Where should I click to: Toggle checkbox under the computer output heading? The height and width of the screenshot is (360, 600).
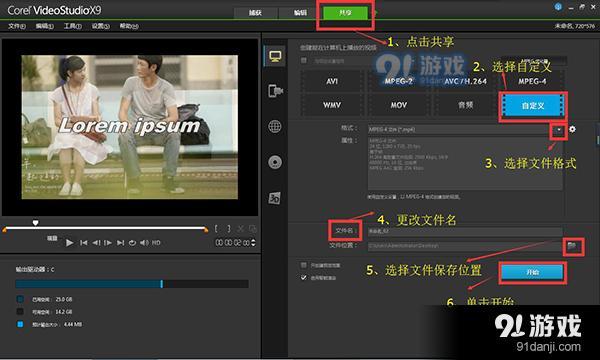(x=304, y=60)
